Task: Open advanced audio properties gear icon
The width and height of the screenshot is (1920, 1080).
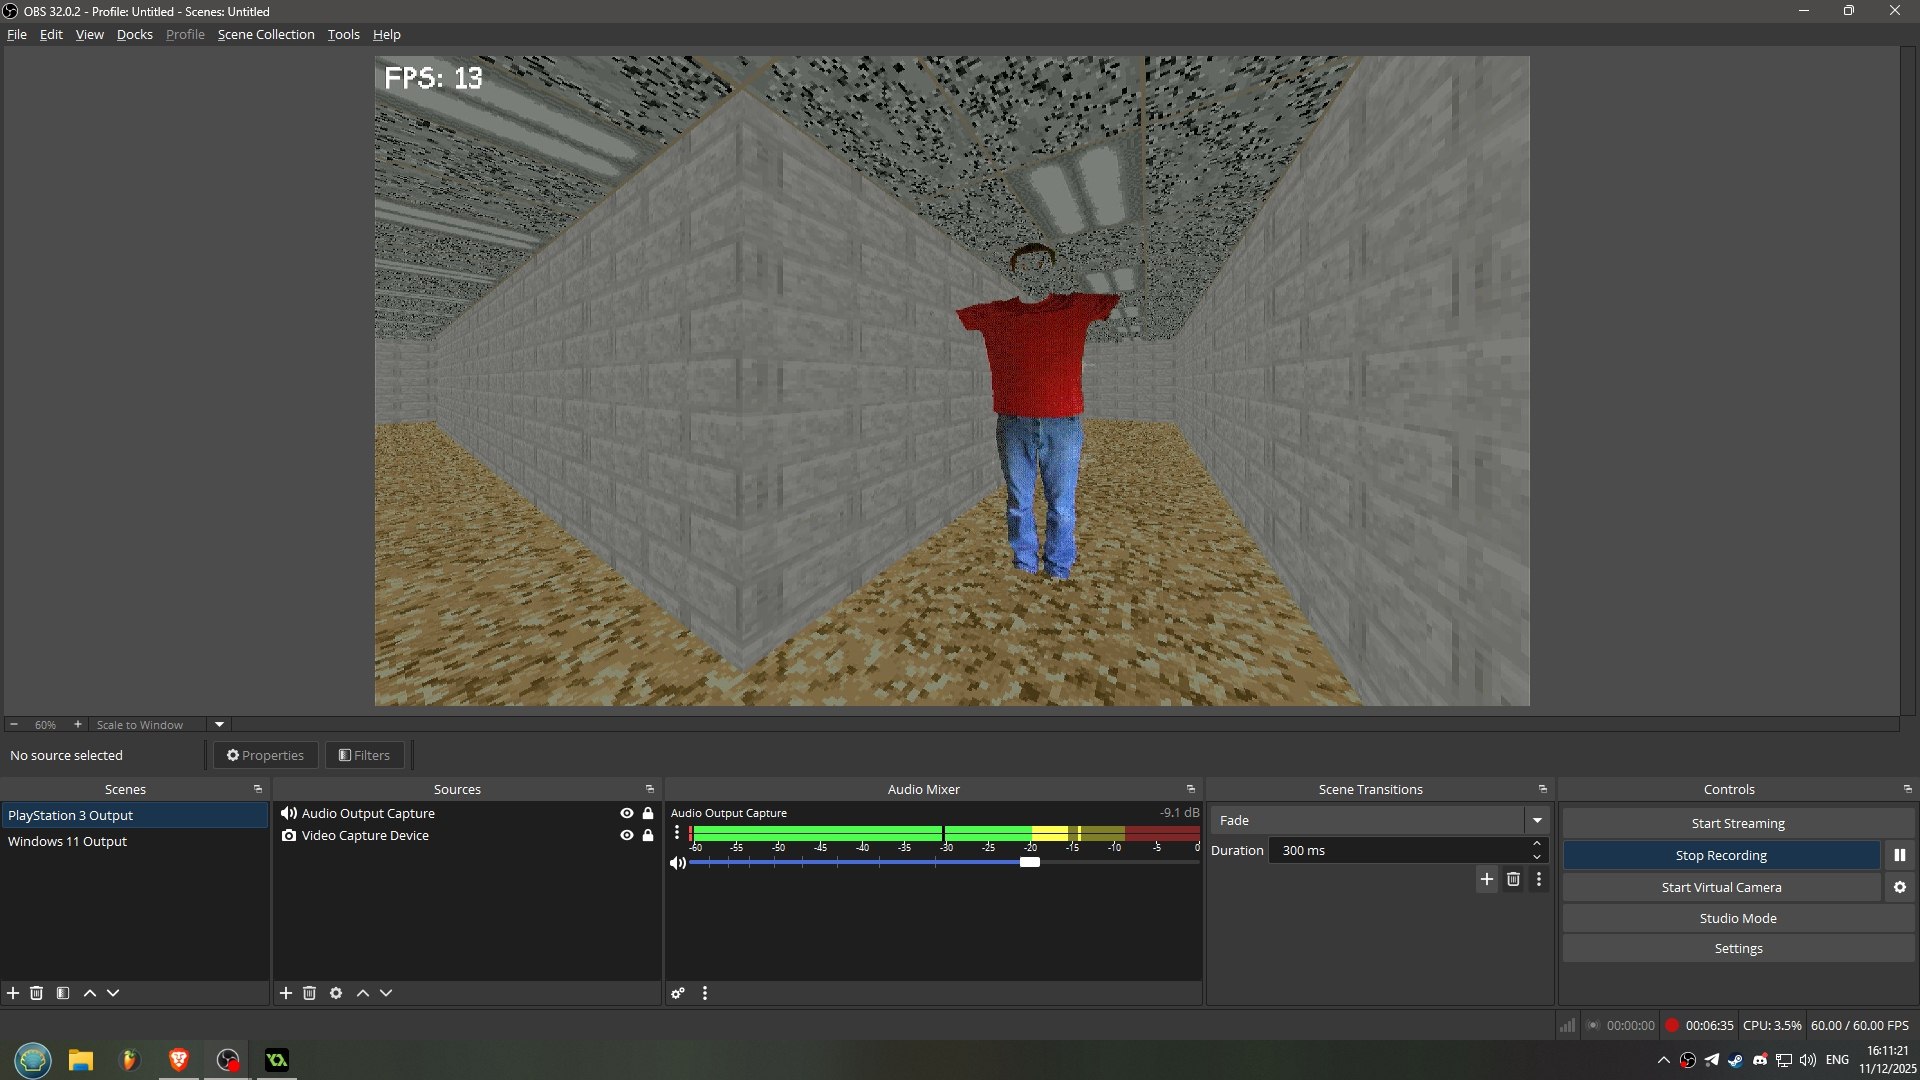Action: 678,993
